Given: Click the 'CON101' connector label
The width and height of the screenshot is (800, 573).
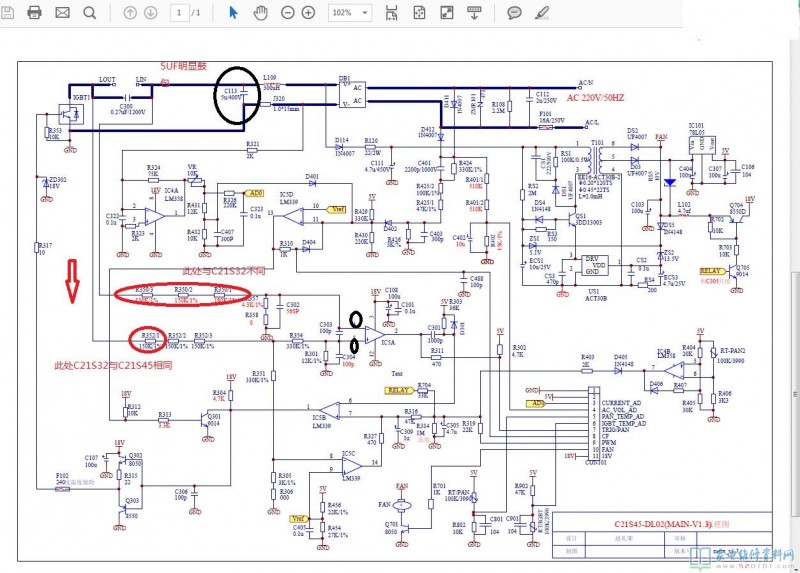Looking at the screenshot, I should tap(595, 463).
